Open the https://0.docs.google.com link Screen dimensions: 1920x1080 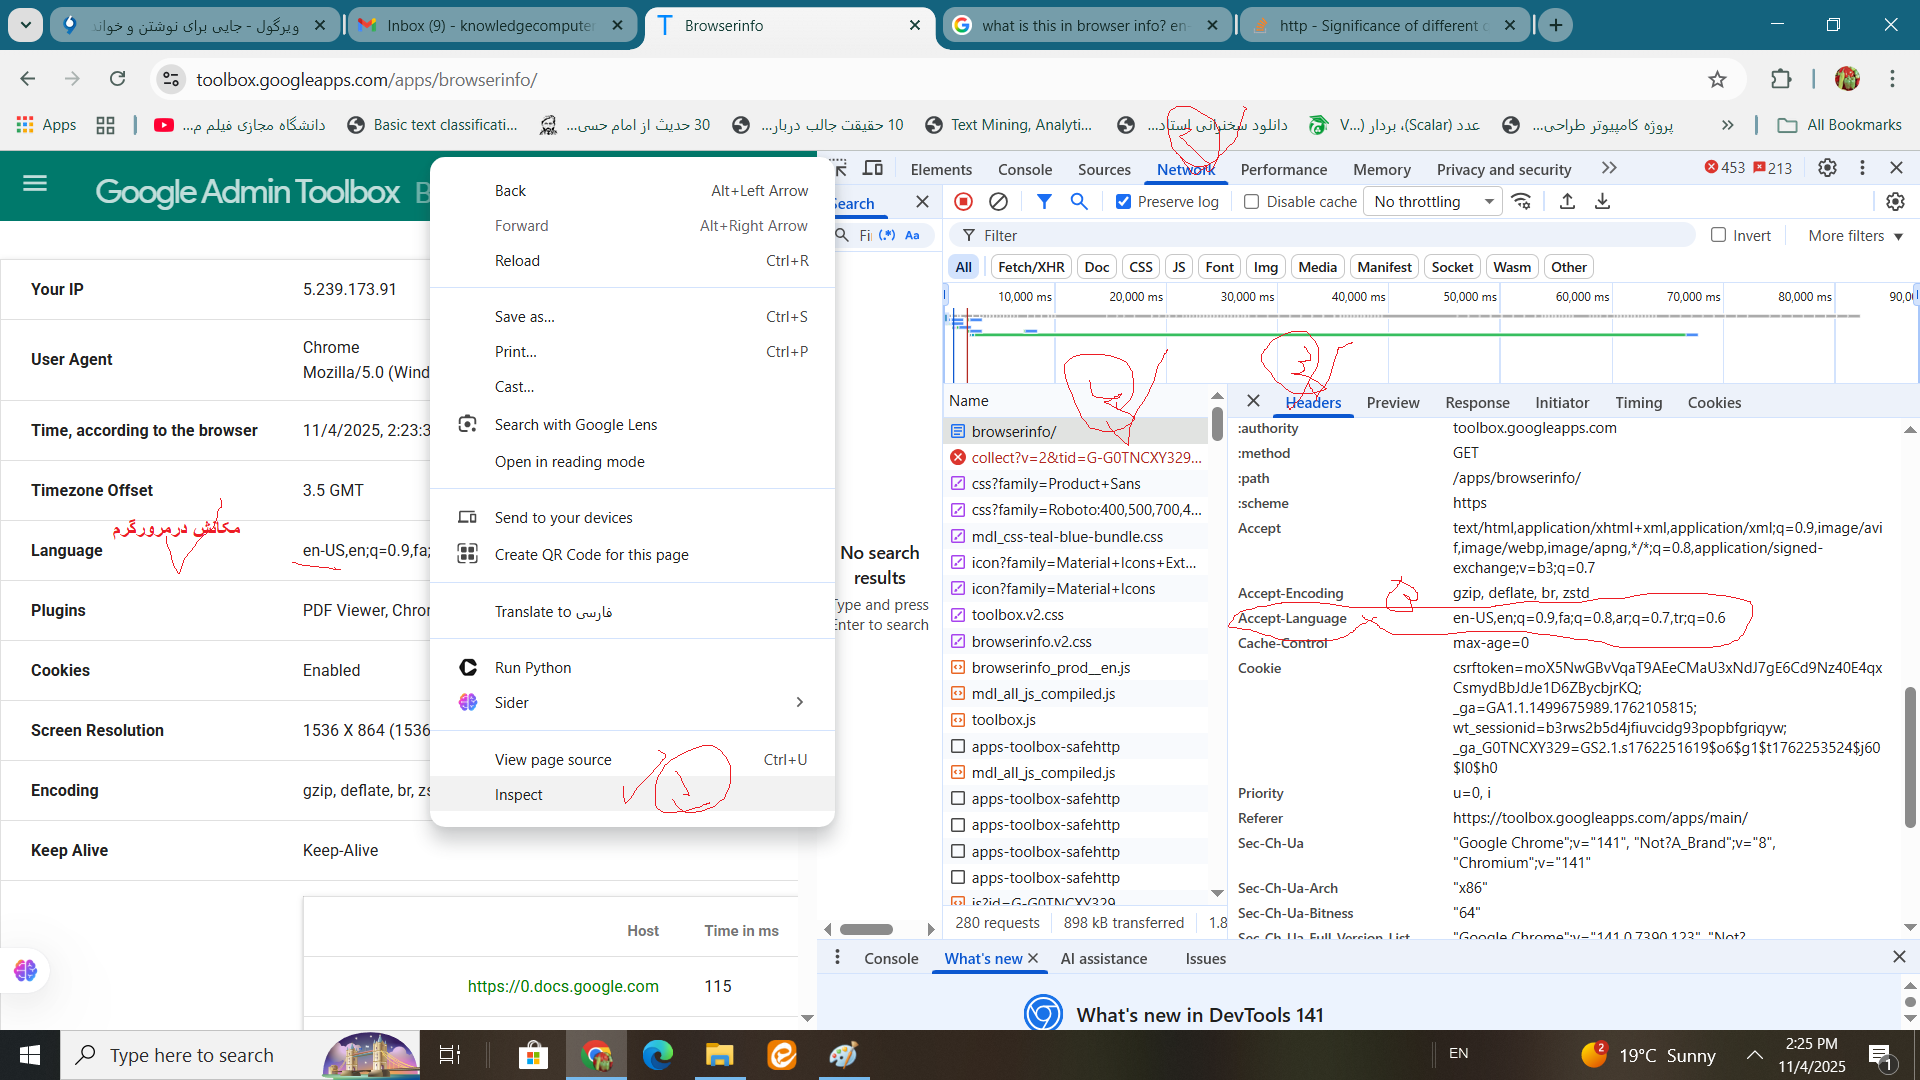click(x=563, y=986)
